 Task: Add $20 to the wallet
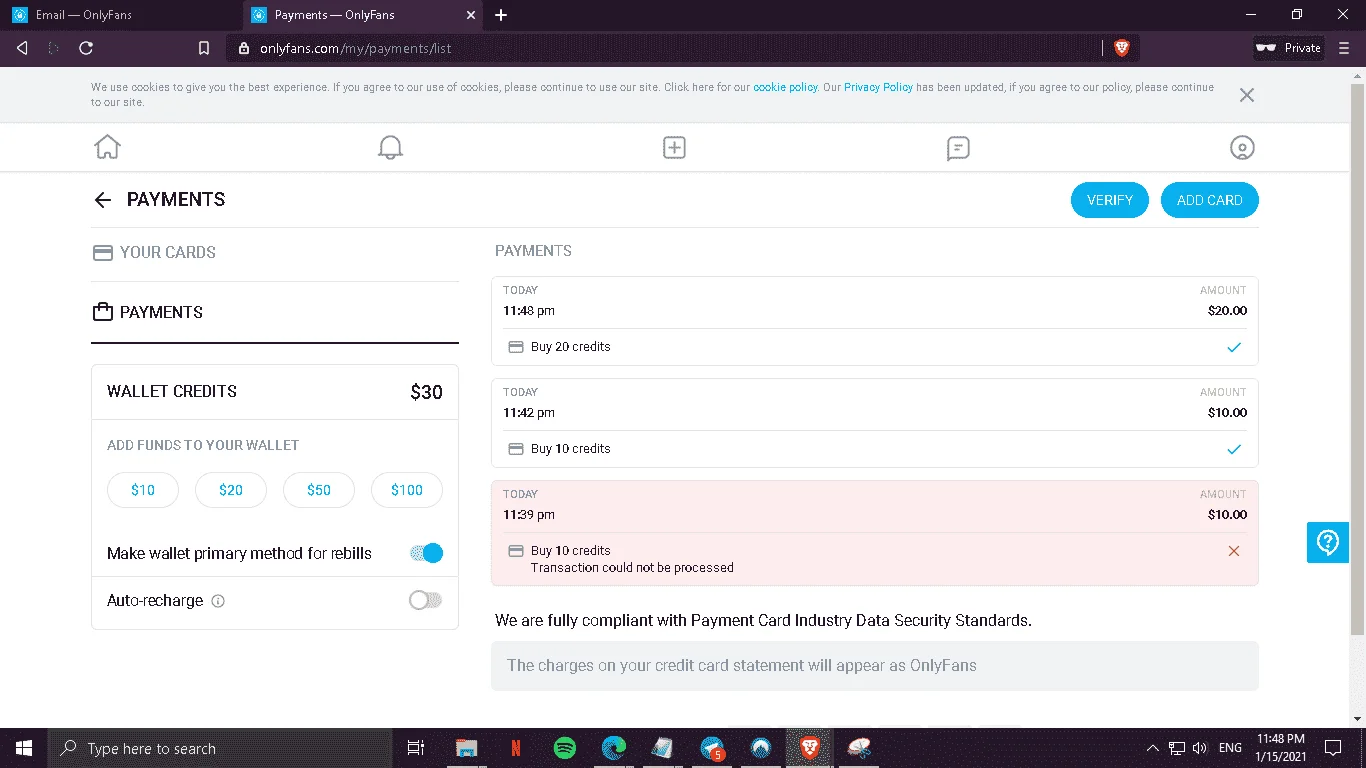[x=231, y=490]
